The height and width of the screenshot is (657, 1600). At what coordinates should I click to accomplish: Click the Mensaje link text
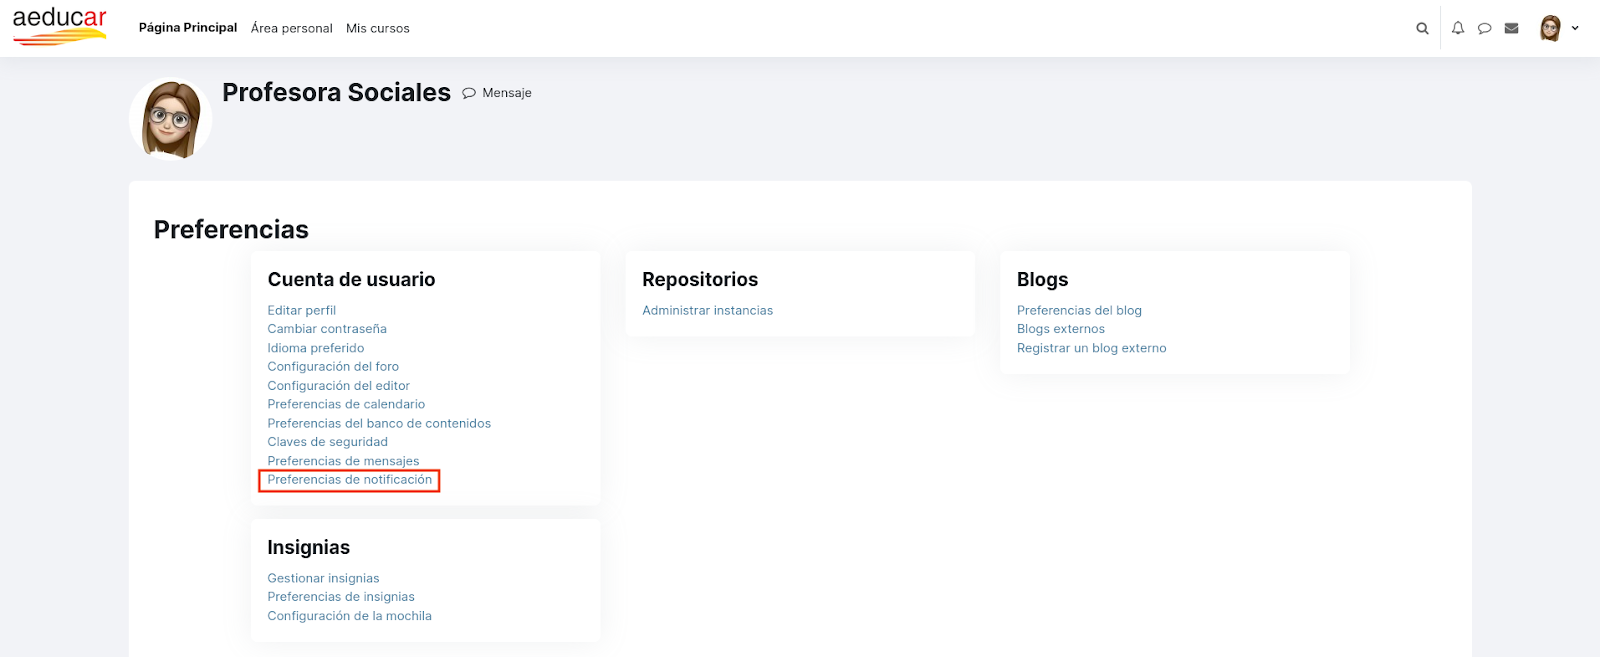[507, 93]
